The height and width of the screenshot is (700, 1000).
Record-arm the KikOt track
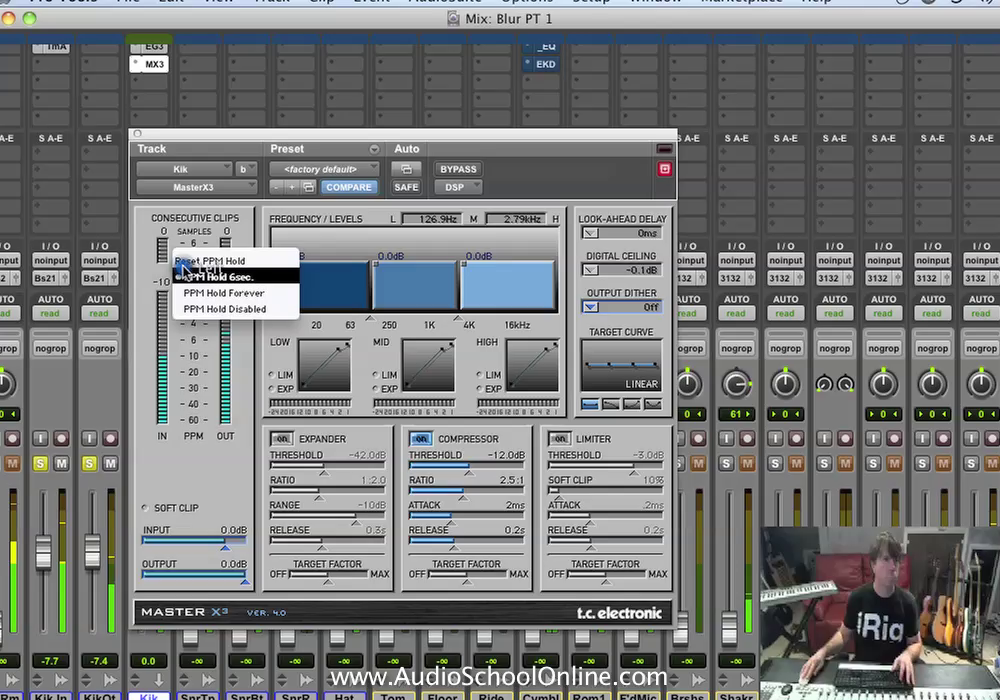[110, 439]
